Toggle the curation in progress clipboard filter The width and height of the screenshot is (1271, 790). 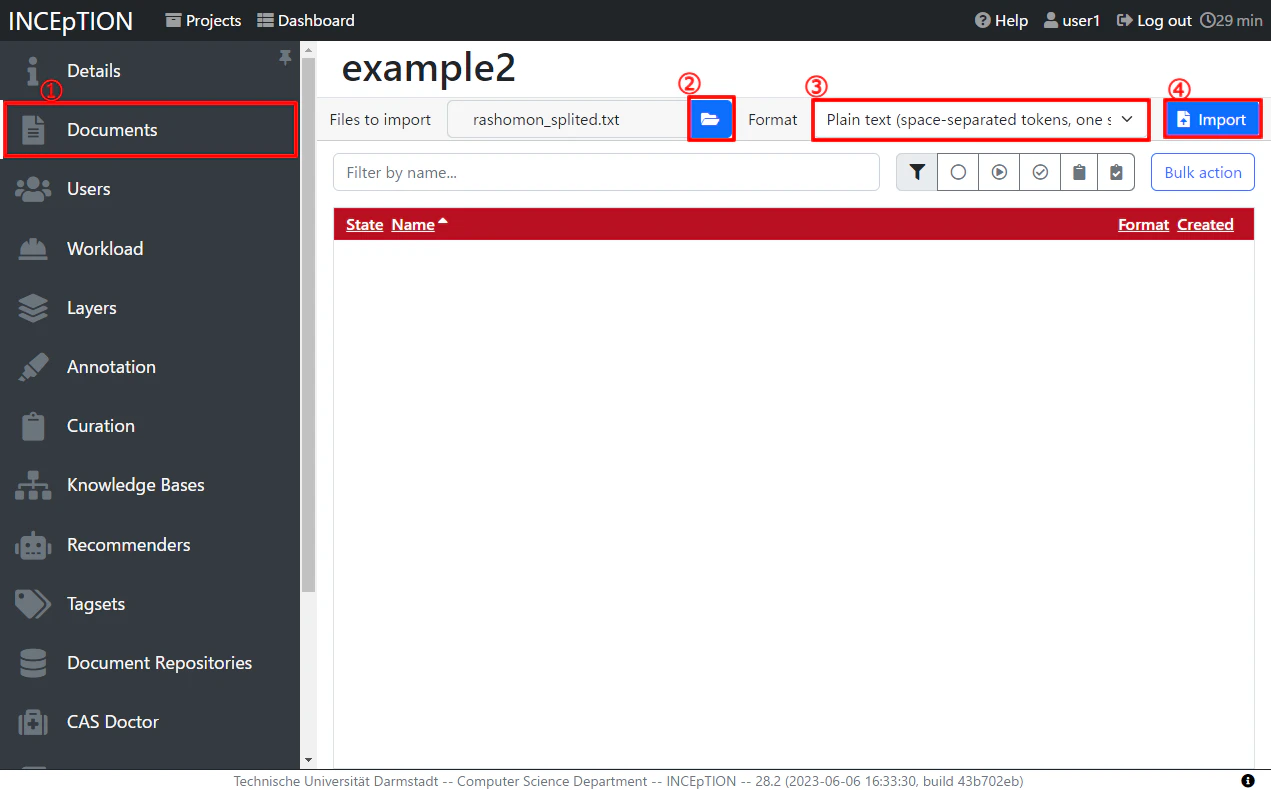[x=1079, y=172]
